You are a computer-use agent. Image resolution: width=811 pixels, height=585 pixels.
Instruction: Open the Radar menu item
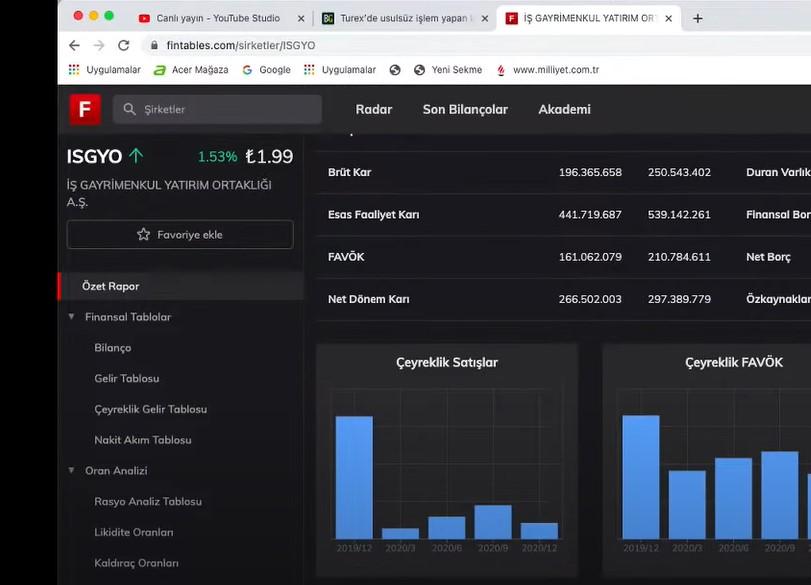pos(374,110)
